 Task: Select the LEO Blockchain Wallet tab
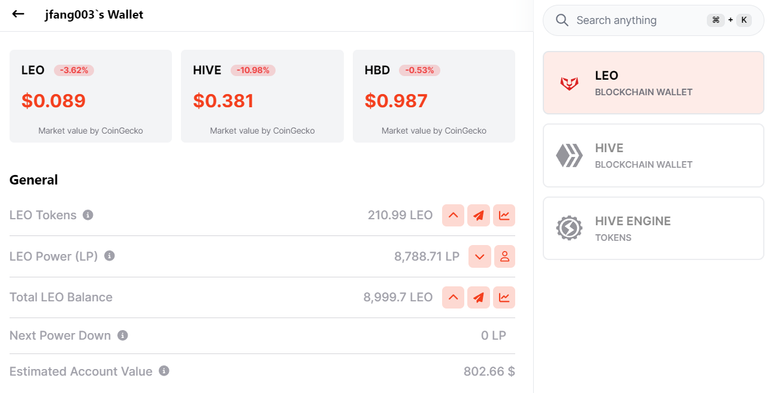pyautogui.click(x=653, y=83)
